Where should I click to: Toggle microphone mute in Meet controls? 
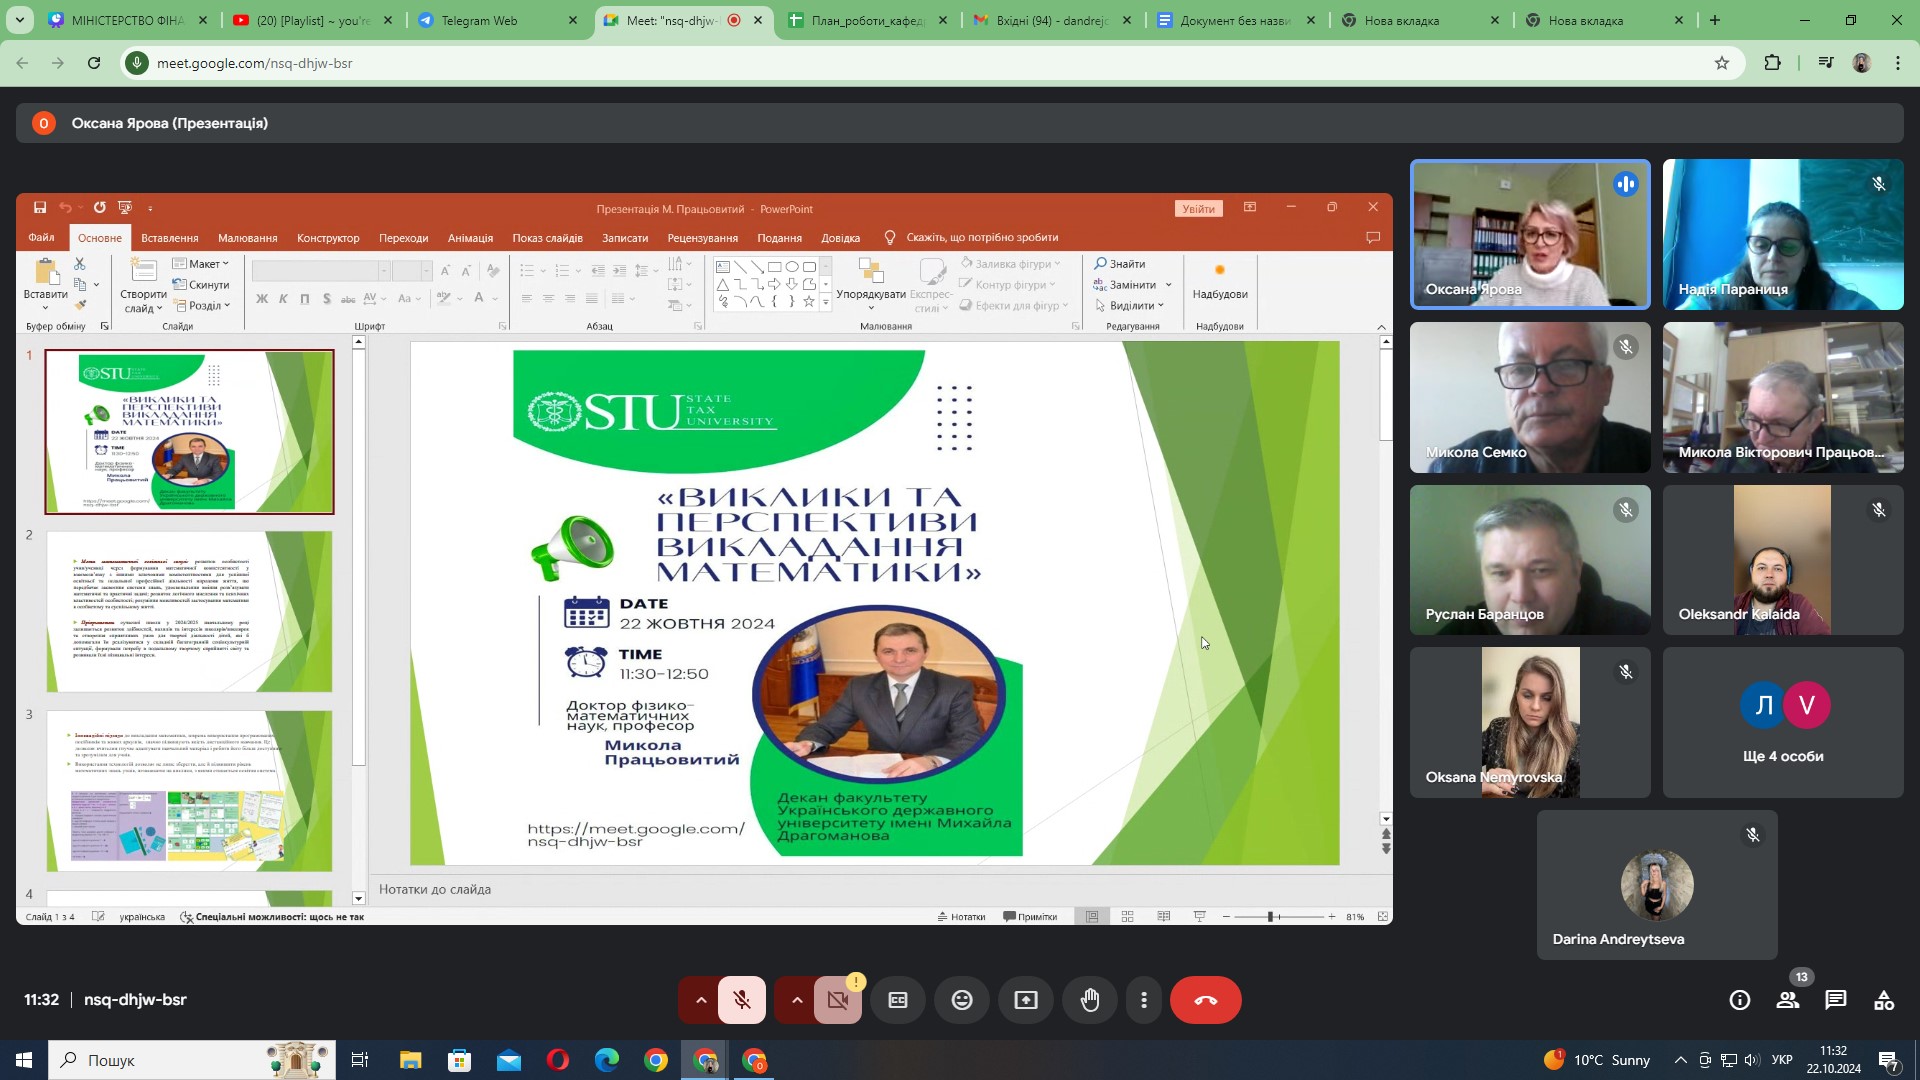coord(741,1000)
